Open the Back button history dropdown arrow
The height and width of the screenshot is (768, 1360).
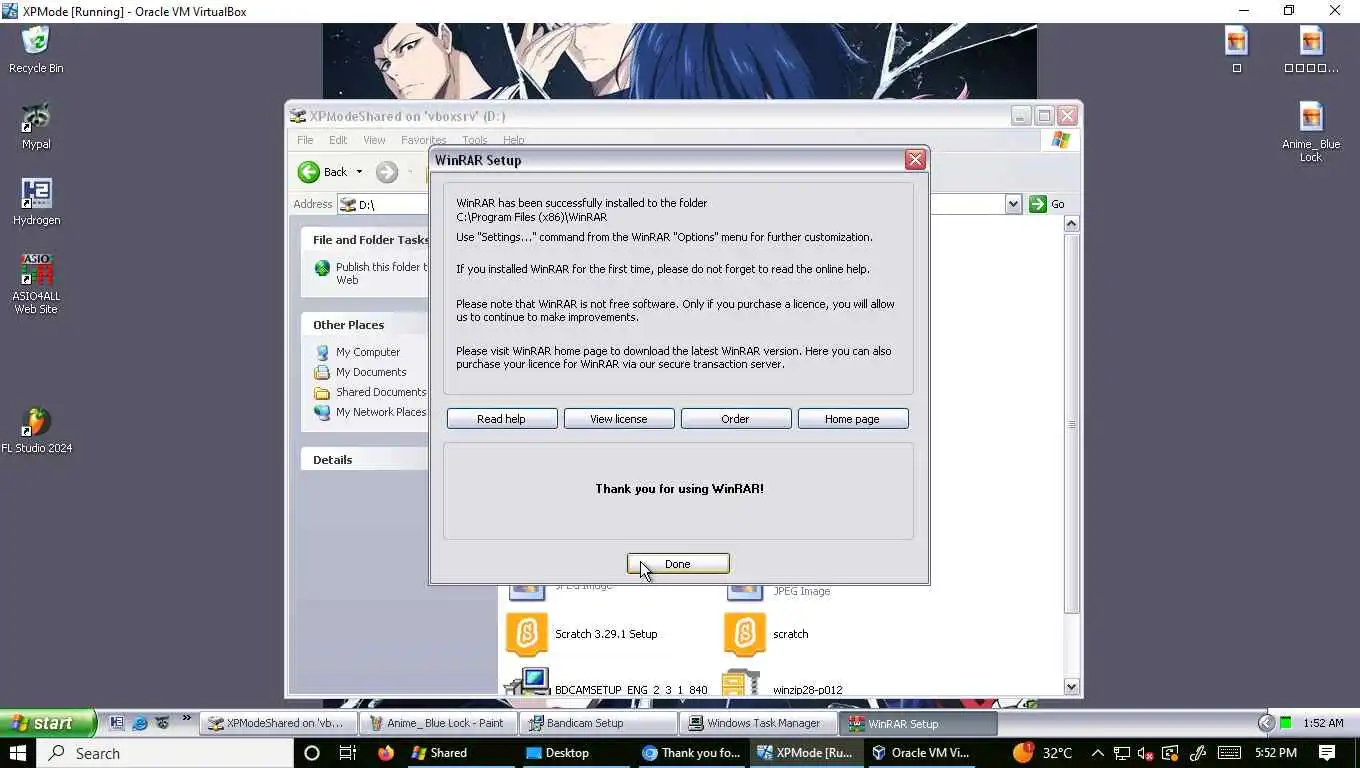(x=359, y=172)
